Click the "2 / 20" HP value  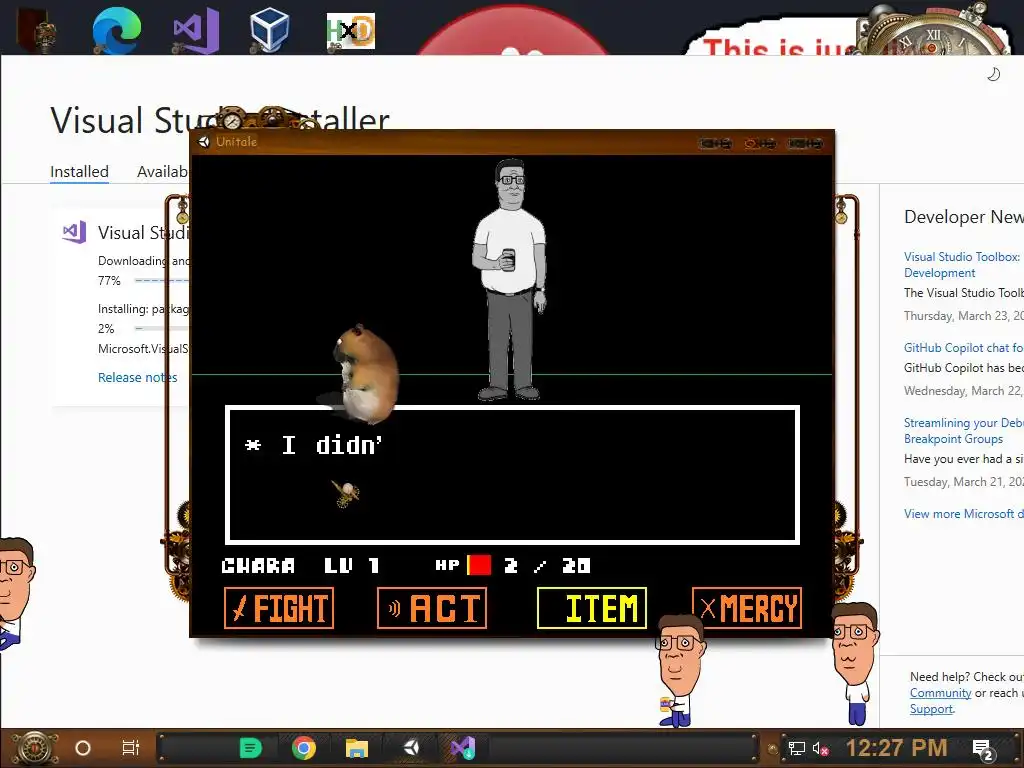click(x=547, y=566)
